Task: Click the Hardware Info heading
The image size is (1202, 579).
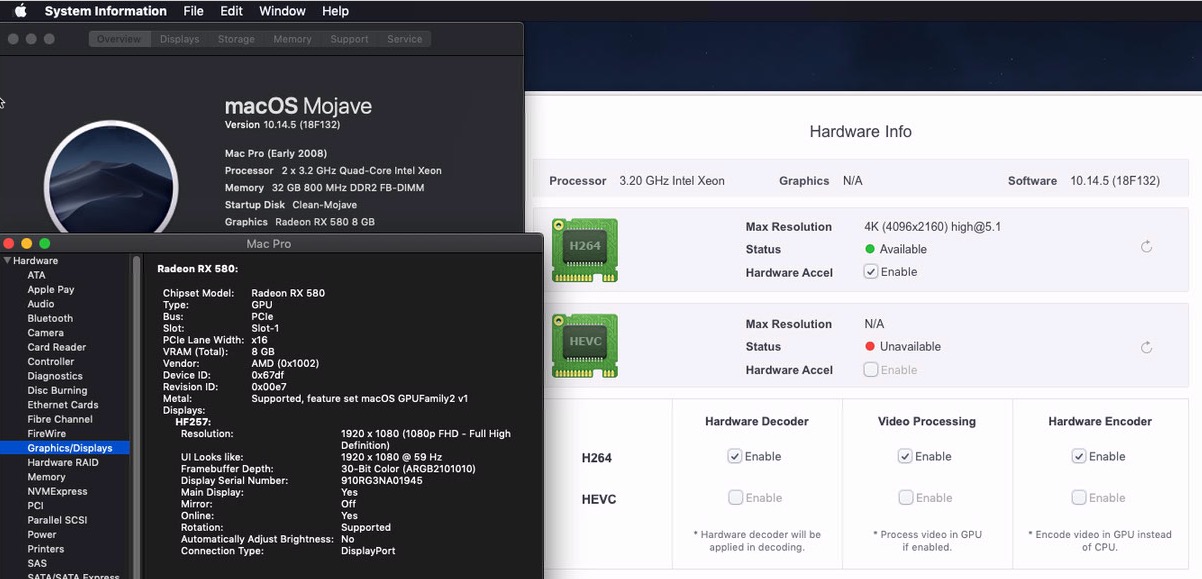Action: [860, 132]
